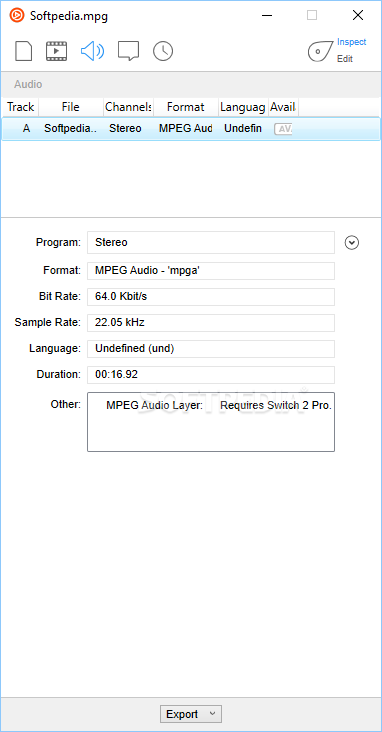Click the Format field MPEG Audio - 'mpga'

click(211, 271)
